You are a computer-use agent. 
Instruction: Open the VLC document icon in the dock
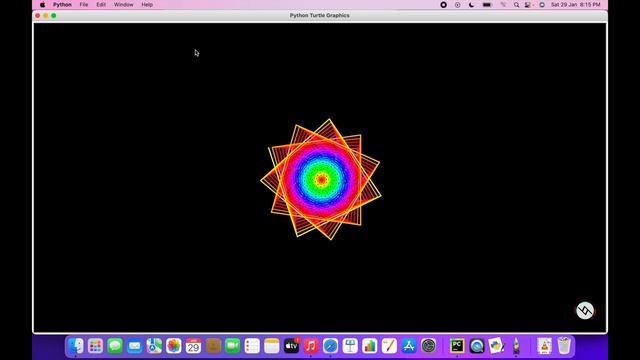544,346
